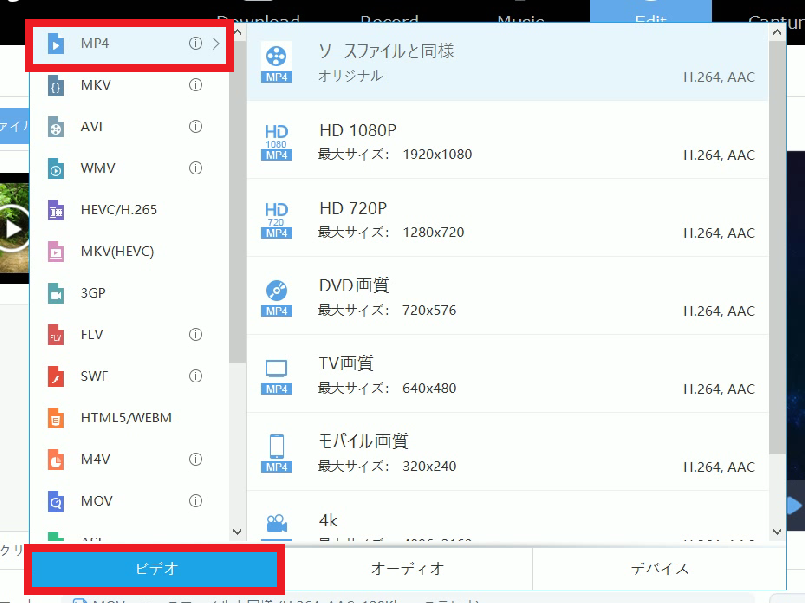Select the モバイル画質 320x240 preset
This screenshot has width=805, height=603.
pos(506,452)
